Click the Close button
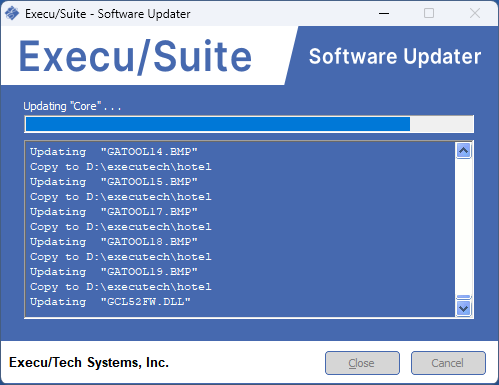 tap(362, 363)
